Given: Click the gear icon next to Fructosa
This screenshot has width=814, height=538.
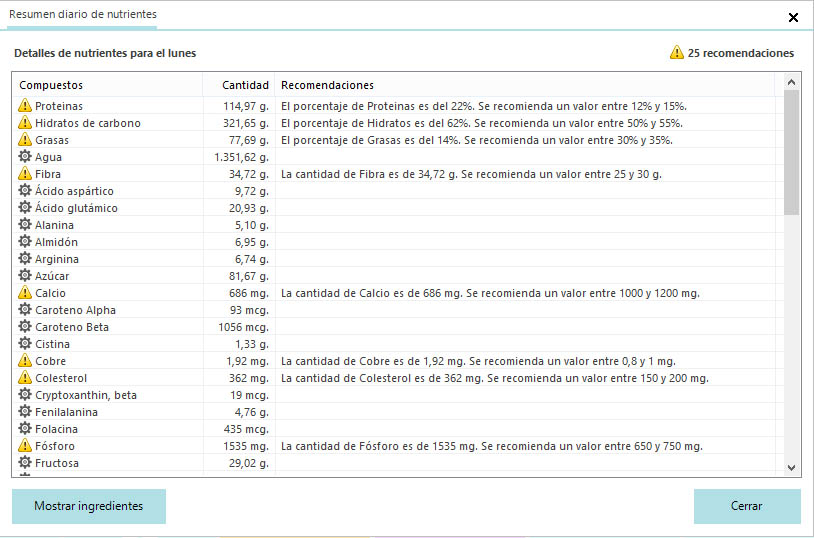Looking at the screenshot, I should pos(25,462).
